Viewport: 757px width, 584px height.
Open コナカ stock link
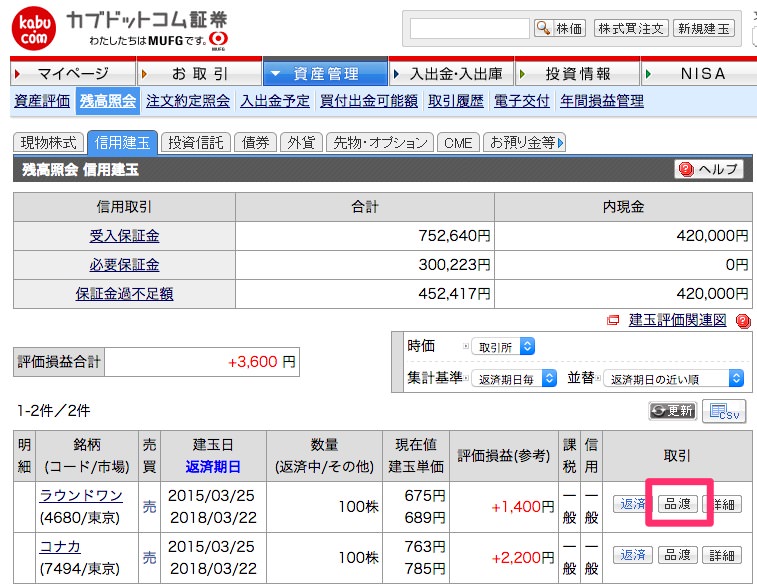[x=60, y=547]
